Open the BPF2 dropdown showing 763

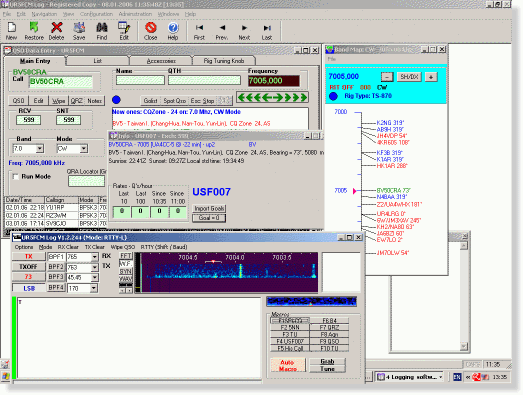(94, 267)
